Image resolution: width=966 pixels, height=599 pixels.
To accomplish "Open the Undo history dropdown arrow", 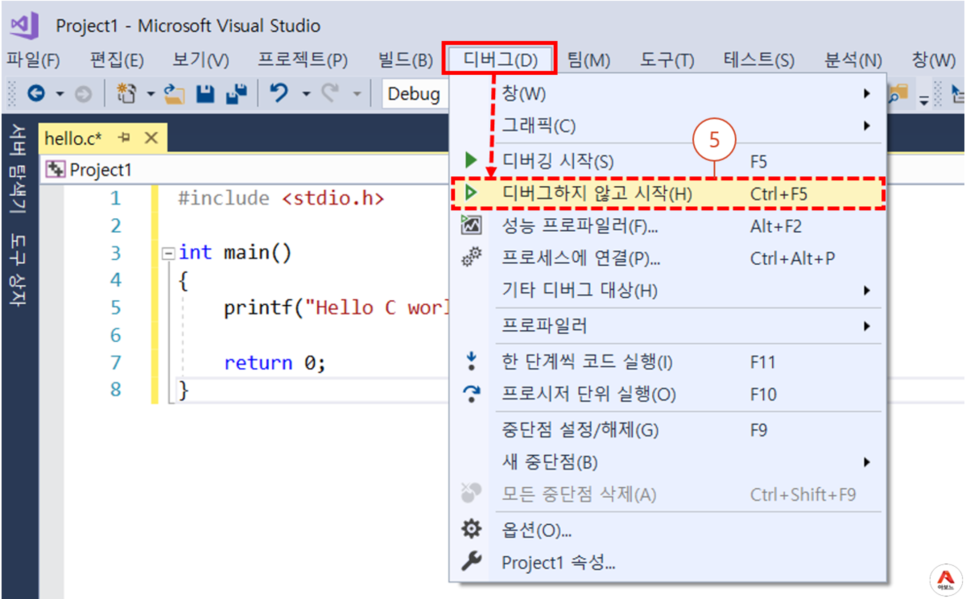I will (x=306, y=94).
